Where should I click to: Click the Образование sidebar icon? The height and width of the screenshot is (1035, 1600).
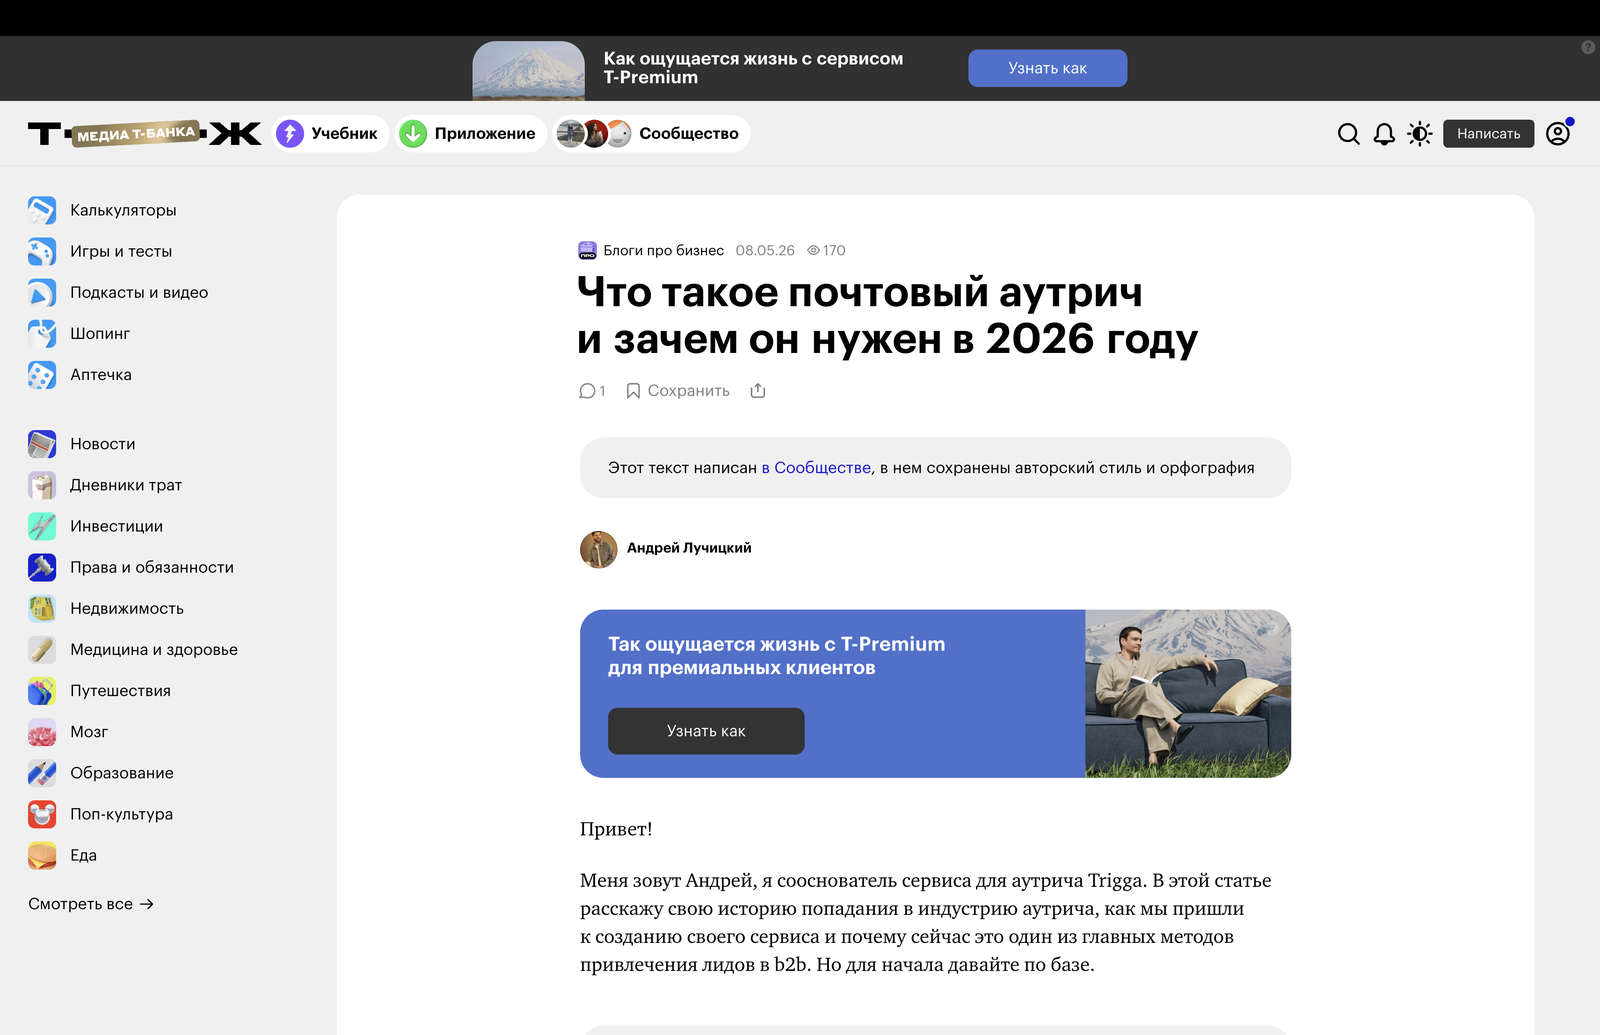[x=42, y=772]
